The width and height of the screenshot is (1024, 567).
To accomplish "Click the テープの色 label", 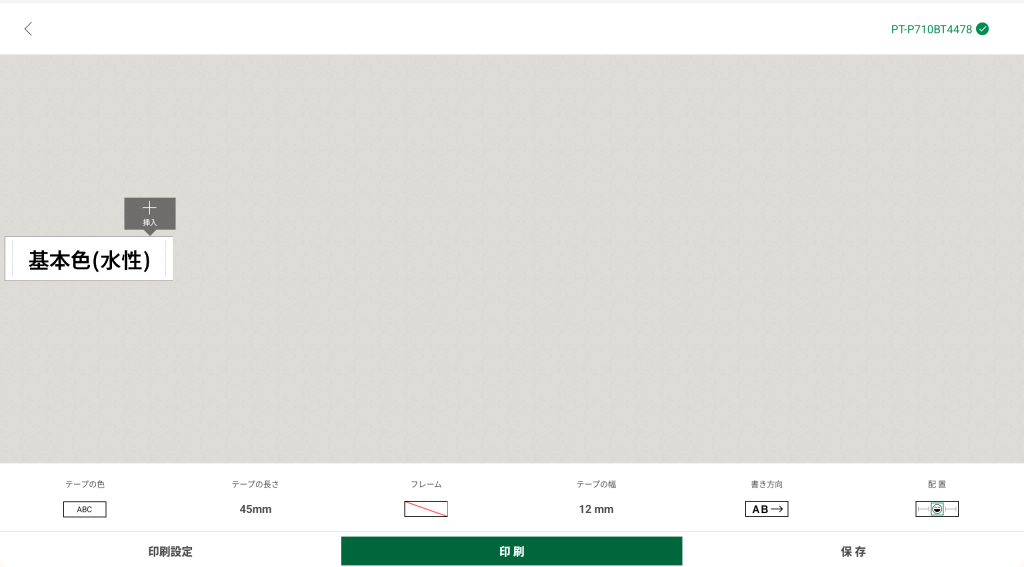I will click(x=85, y=484).
